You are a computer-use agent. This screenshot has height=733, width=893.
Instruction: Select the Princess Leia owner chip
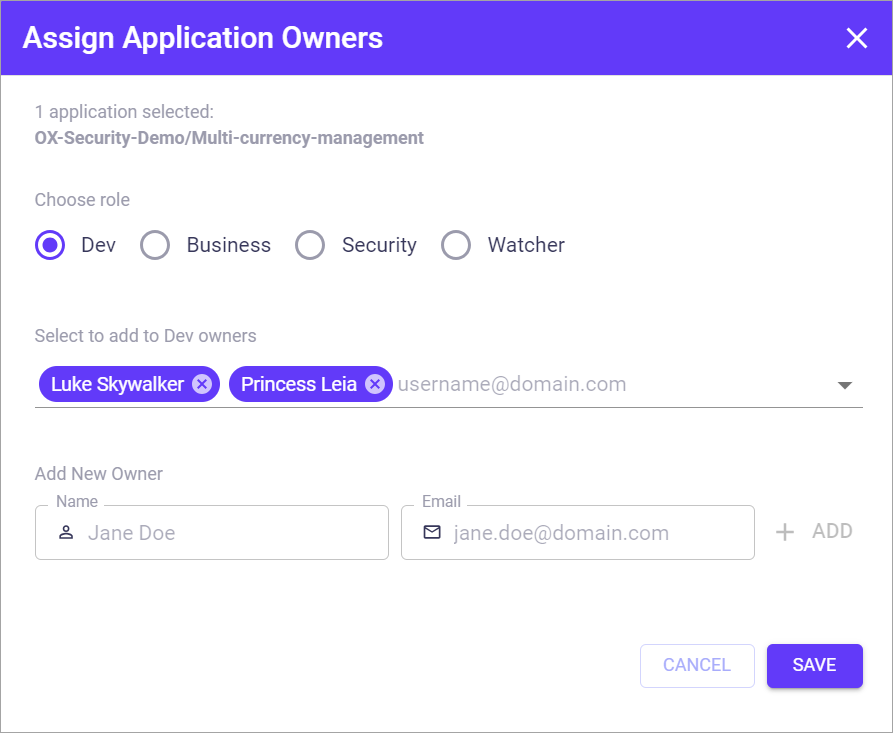pyautogui.click(x=299, y=384)
